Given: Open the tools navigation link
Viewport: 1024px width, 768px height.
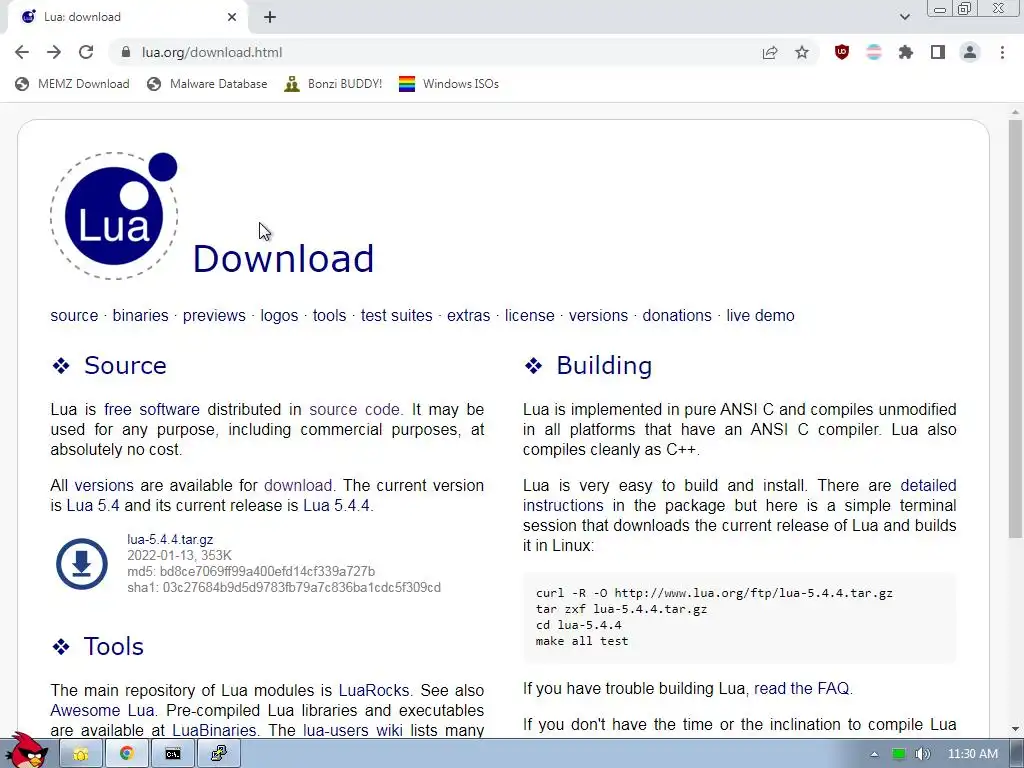Looking at the screenshot, I should coord(329,315).
